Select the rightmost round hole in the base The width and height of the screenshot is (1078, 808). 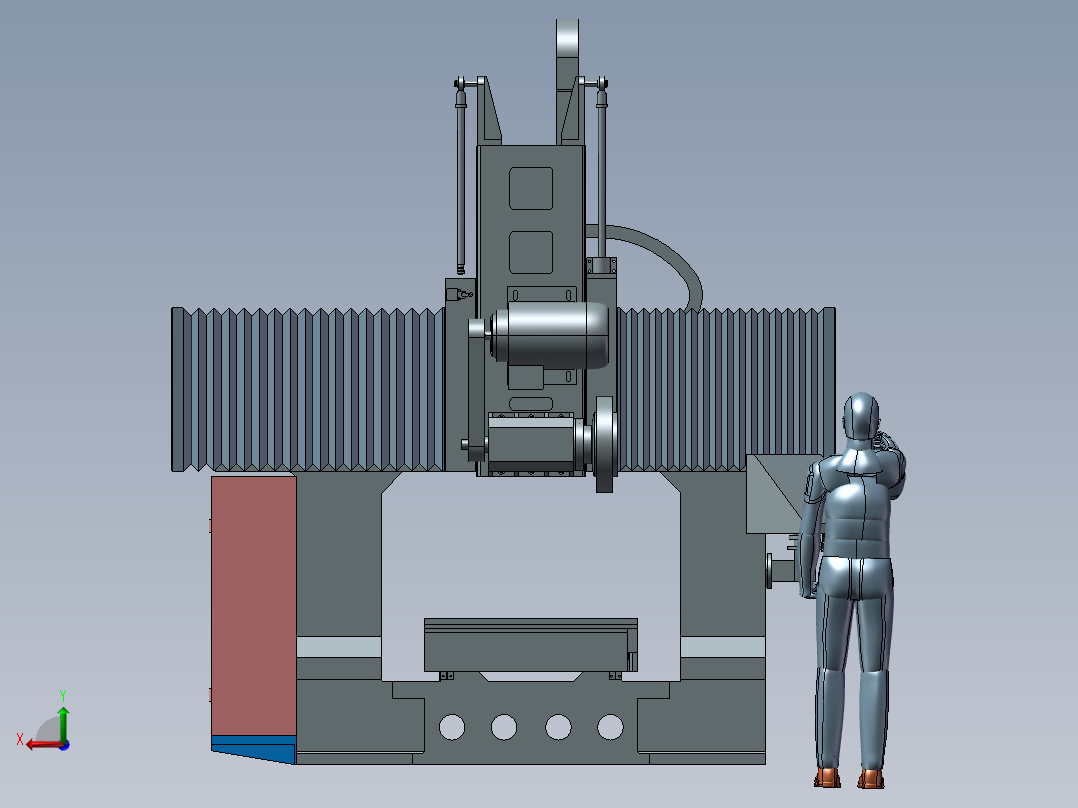(610, 727)
